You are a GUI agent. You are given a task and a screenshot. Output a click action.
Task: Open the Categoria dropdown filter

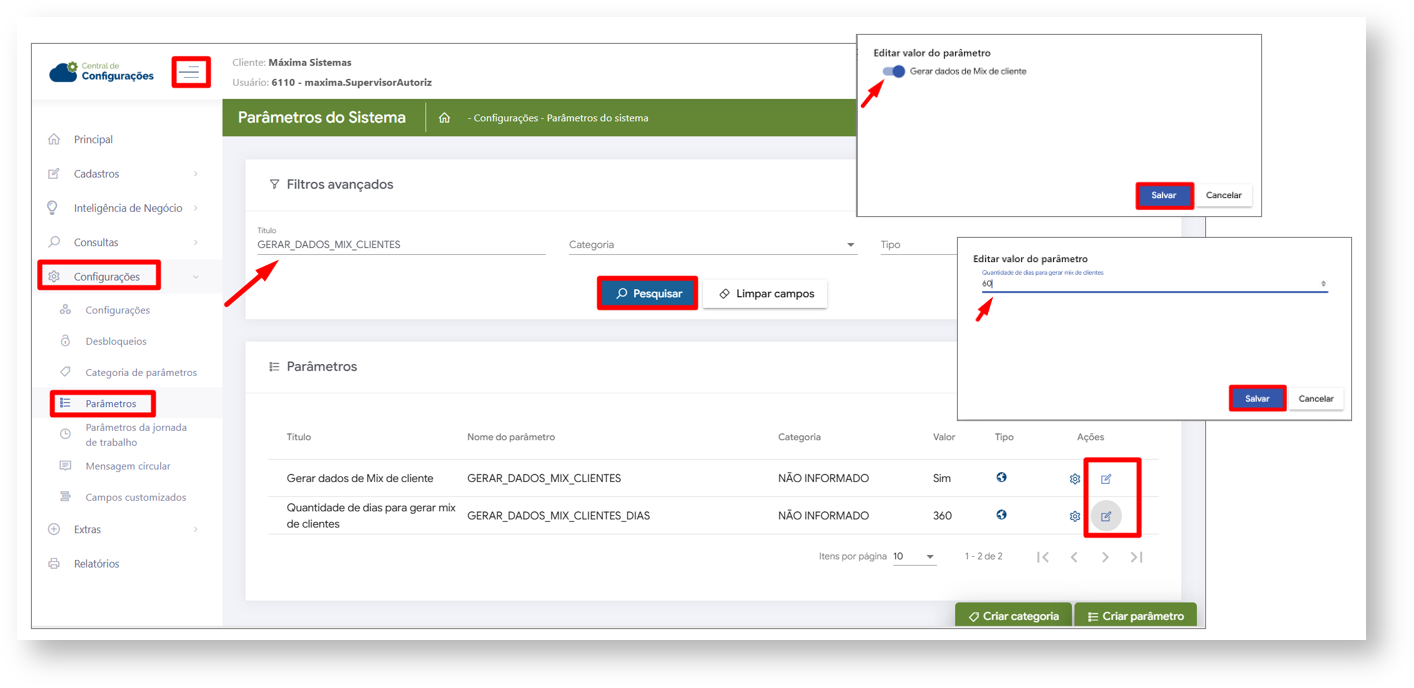[712, 245]
